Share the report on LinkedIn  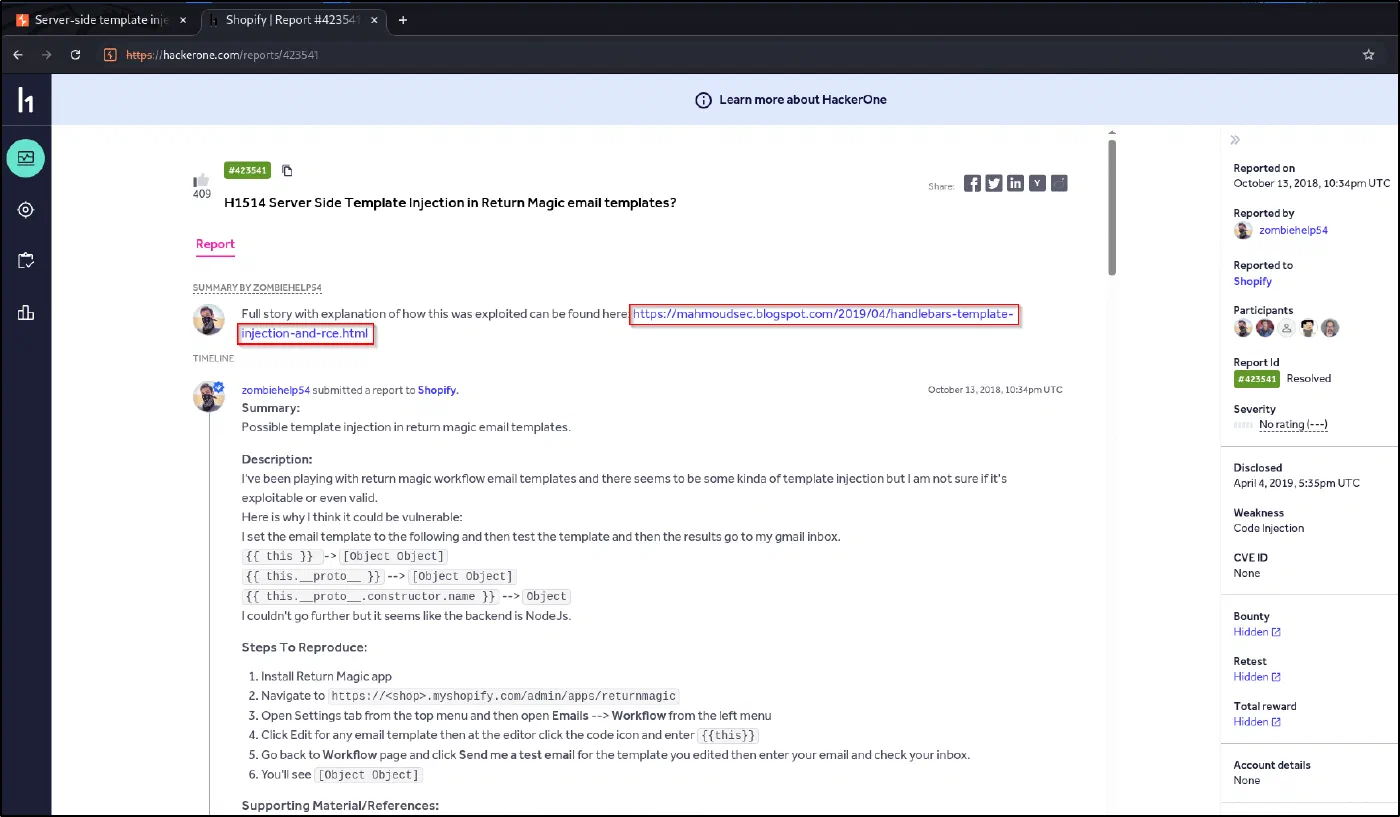tap(1016, 183)
